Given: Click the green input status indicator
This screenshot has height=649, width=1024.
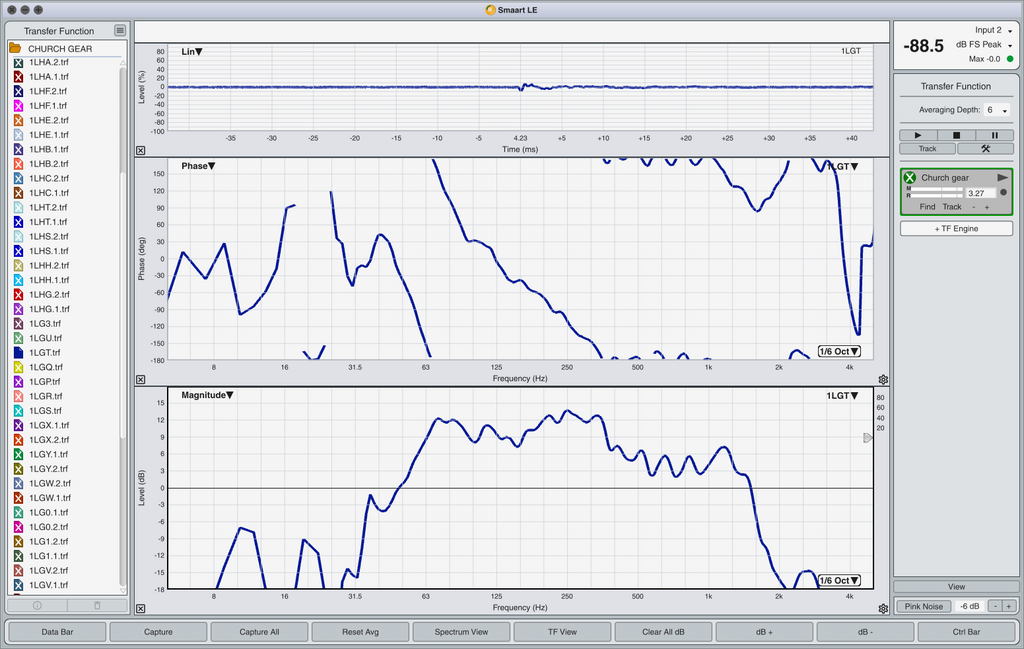Looking at the screenshot, I should click(1010, 59).
